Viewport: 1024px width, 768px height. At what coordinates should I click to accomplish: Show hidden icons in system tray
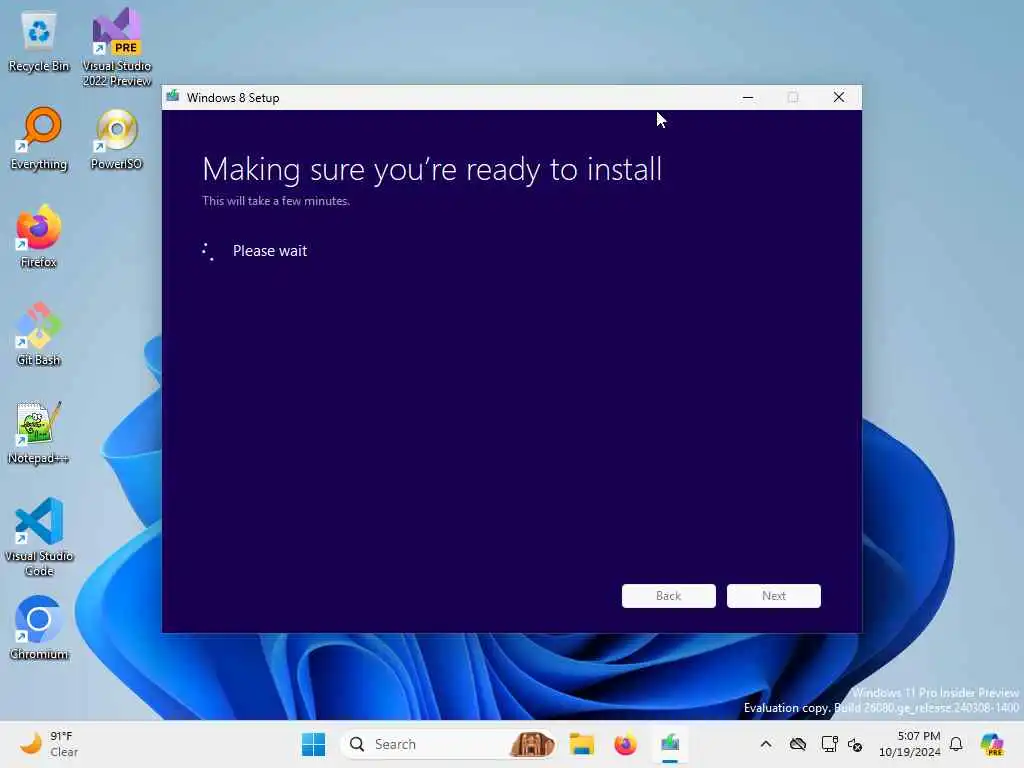coord(766,744)
